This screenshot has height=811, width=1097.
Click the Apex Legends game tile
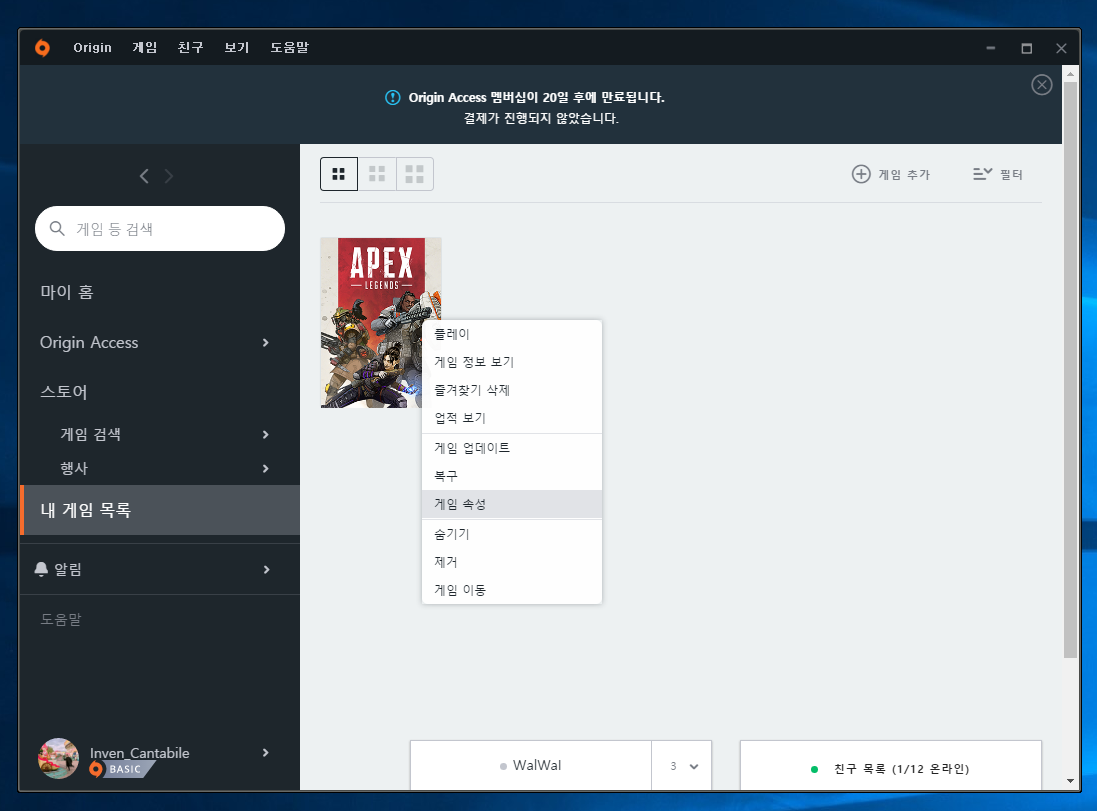coord(381,323)
